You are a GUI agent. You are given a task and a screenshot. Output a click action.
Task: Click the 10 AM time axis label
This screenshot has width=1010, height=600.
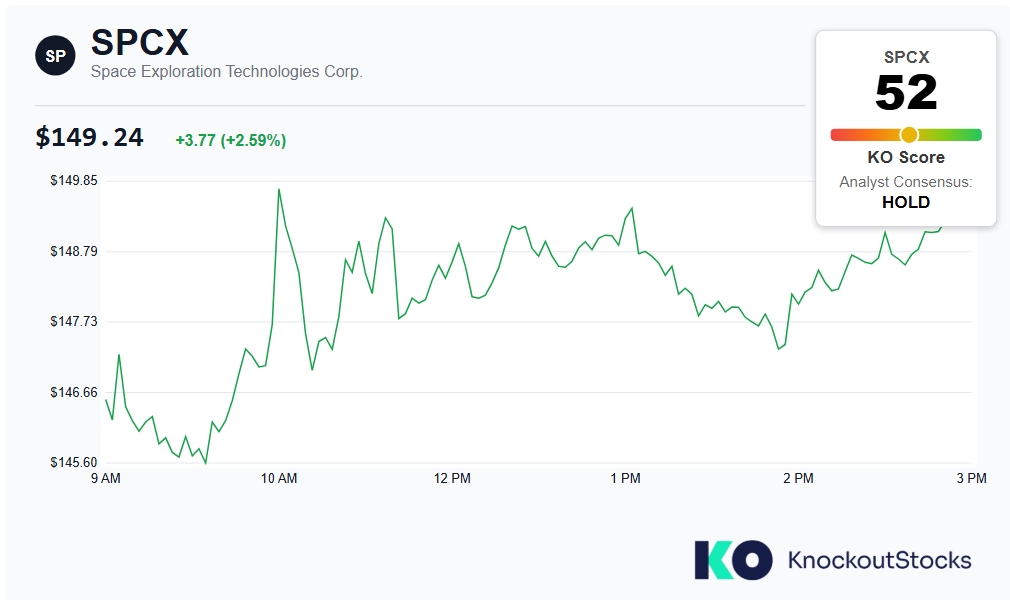click(279, 478)
